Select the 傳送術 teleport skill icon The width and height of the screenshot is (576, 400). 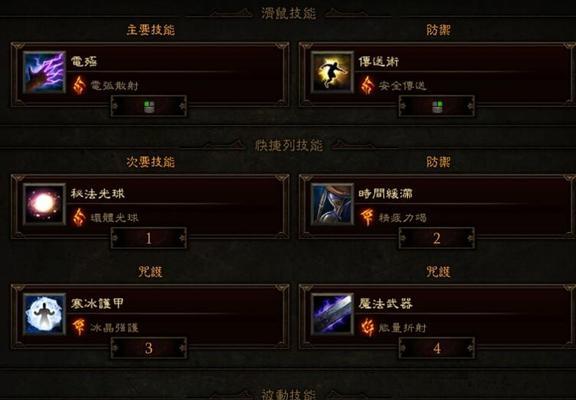(x=332, y=72)
